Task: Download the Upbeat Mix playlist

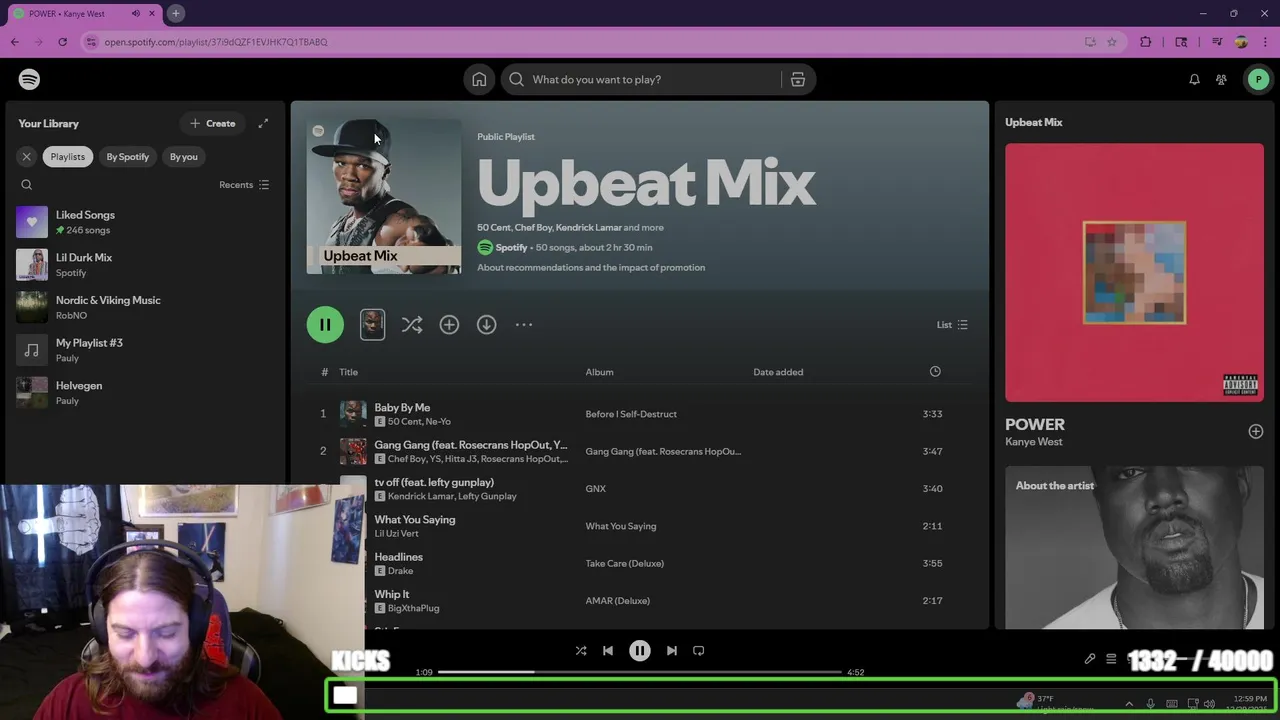Action: point(486,324)
